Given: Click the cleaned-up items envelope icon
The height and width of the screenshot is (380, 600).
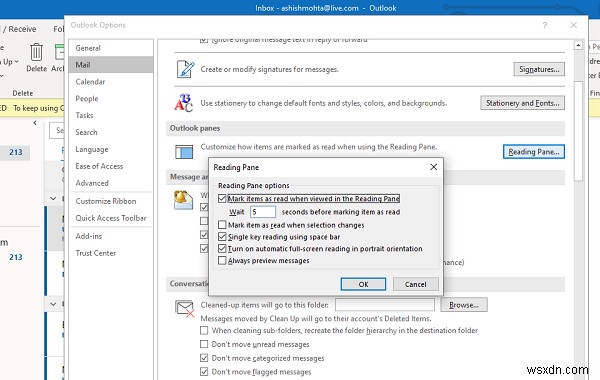Looking at the screenshot, I should 184,308.
